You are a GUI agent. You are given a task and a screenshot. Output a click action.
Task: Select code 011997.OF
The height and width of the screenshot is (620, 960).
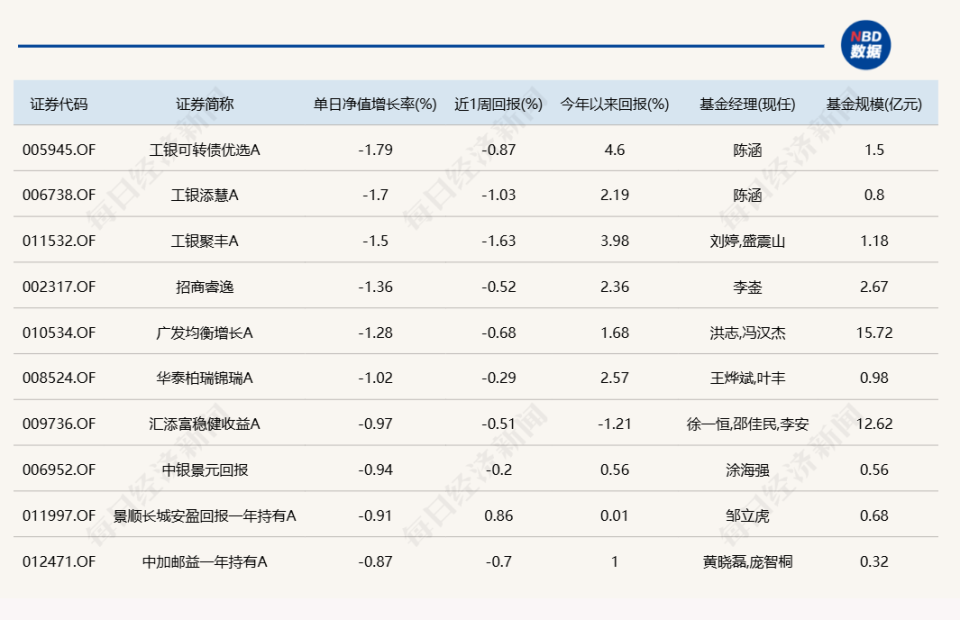click(59, 515)
